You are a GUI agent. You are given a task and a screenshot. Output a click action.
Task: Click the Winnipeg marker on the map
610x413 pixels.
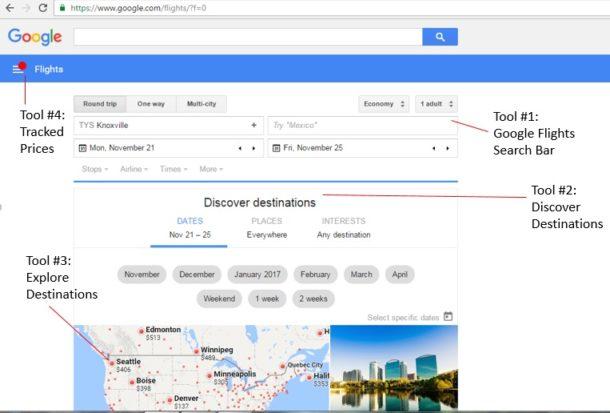coord(196,351)
